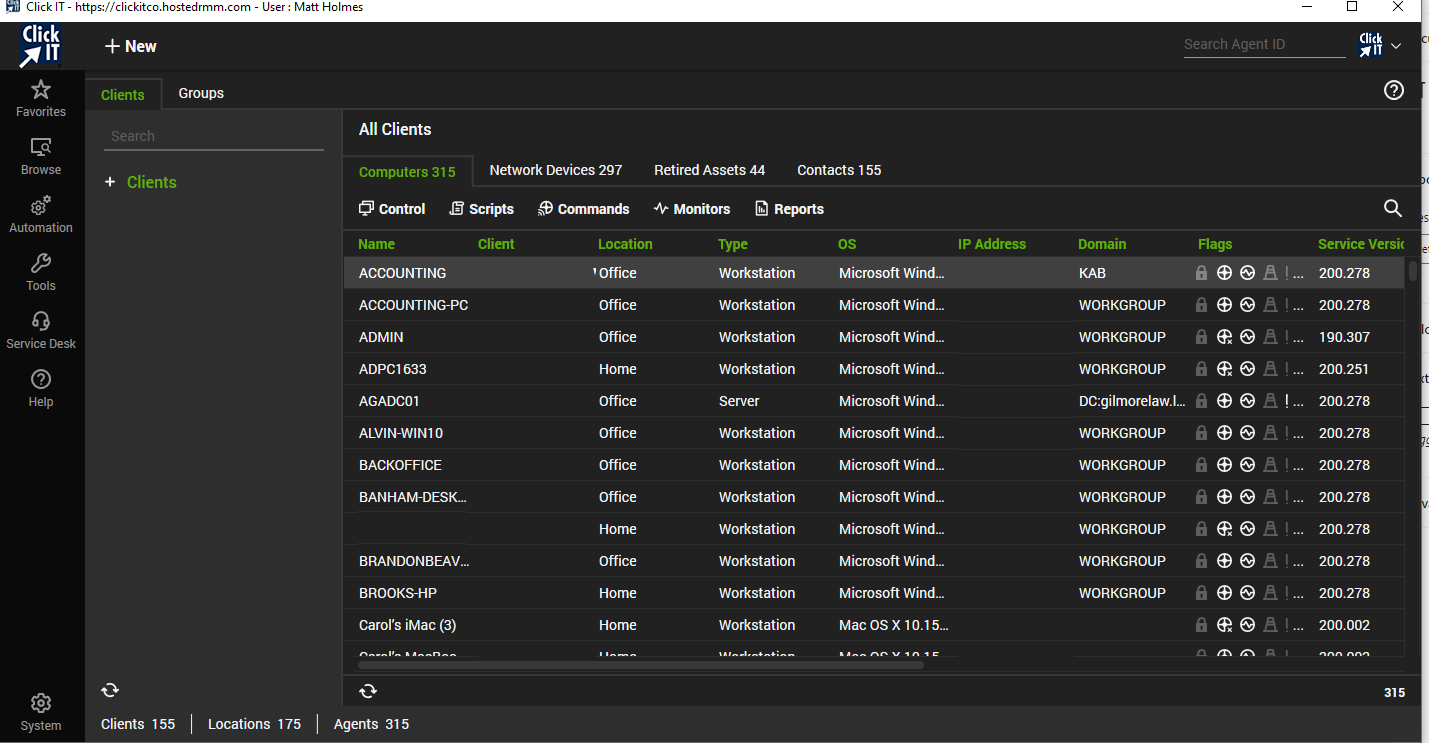Click the Click IT logo at top left
Image resolution: width=1429 pixels, height=750 pixels.
click(41, 46)
